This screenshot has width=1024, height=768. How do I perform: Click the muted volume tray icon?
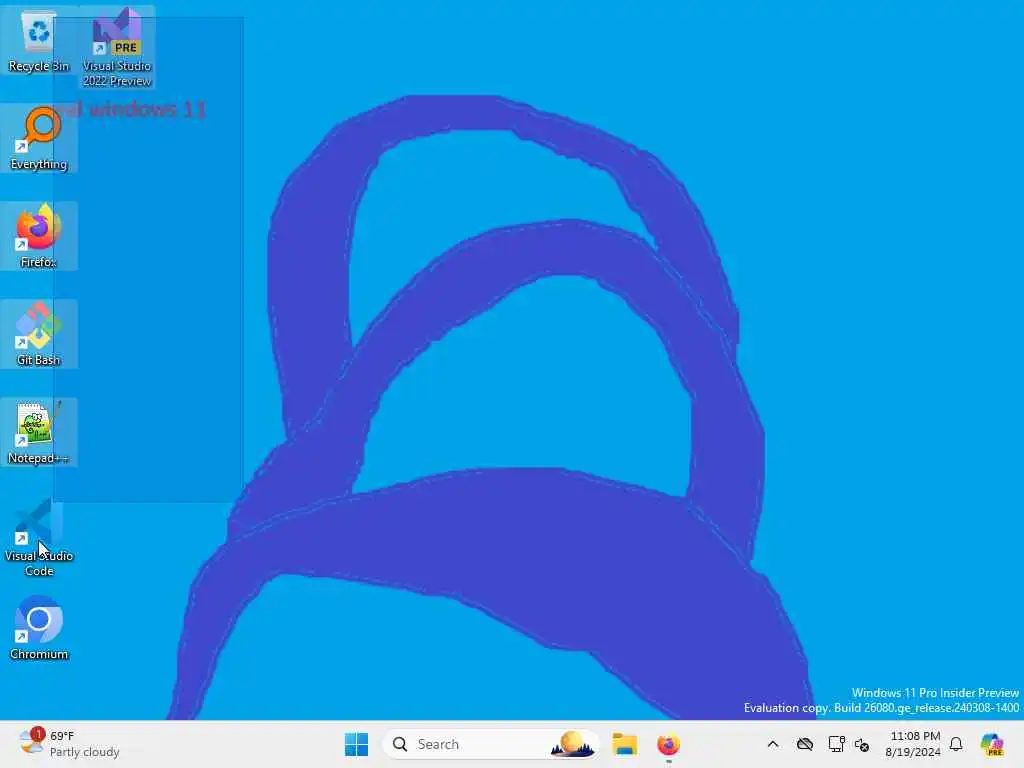point(861,744)
